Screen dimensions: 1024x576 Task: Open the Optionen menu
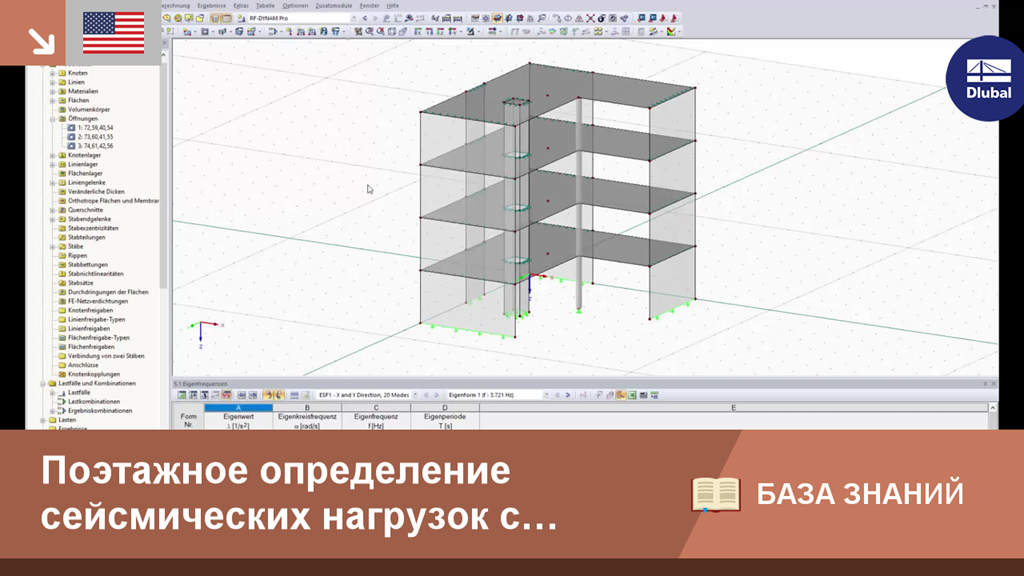click(295, 5)
